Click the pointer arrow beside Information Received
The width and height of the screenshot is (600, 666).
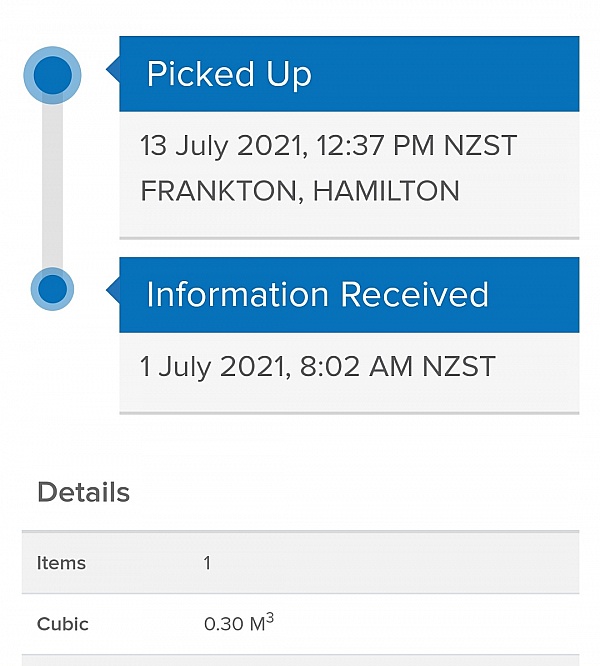(x=113, y=291)
